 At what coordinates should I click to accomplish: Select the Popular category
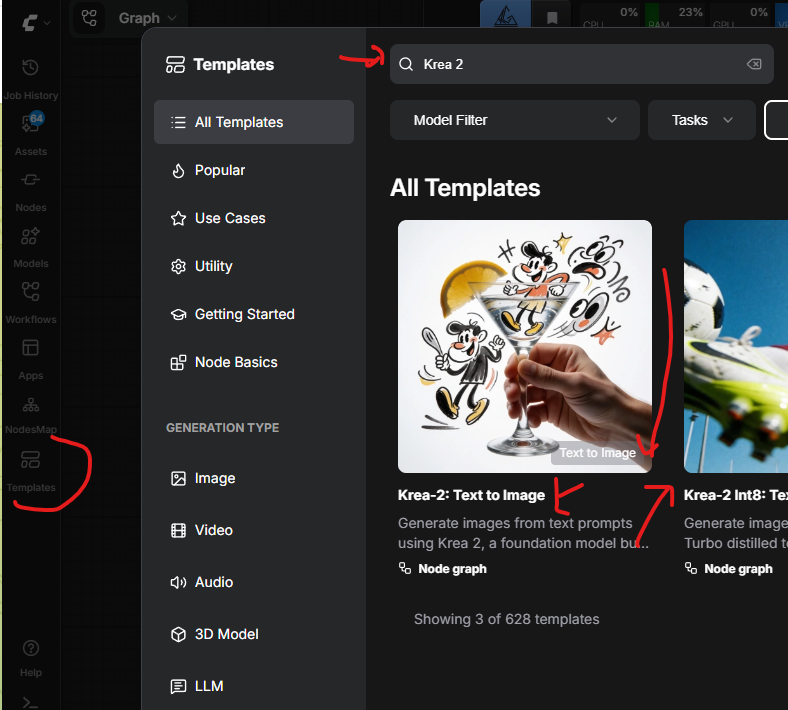coord(254,170)
